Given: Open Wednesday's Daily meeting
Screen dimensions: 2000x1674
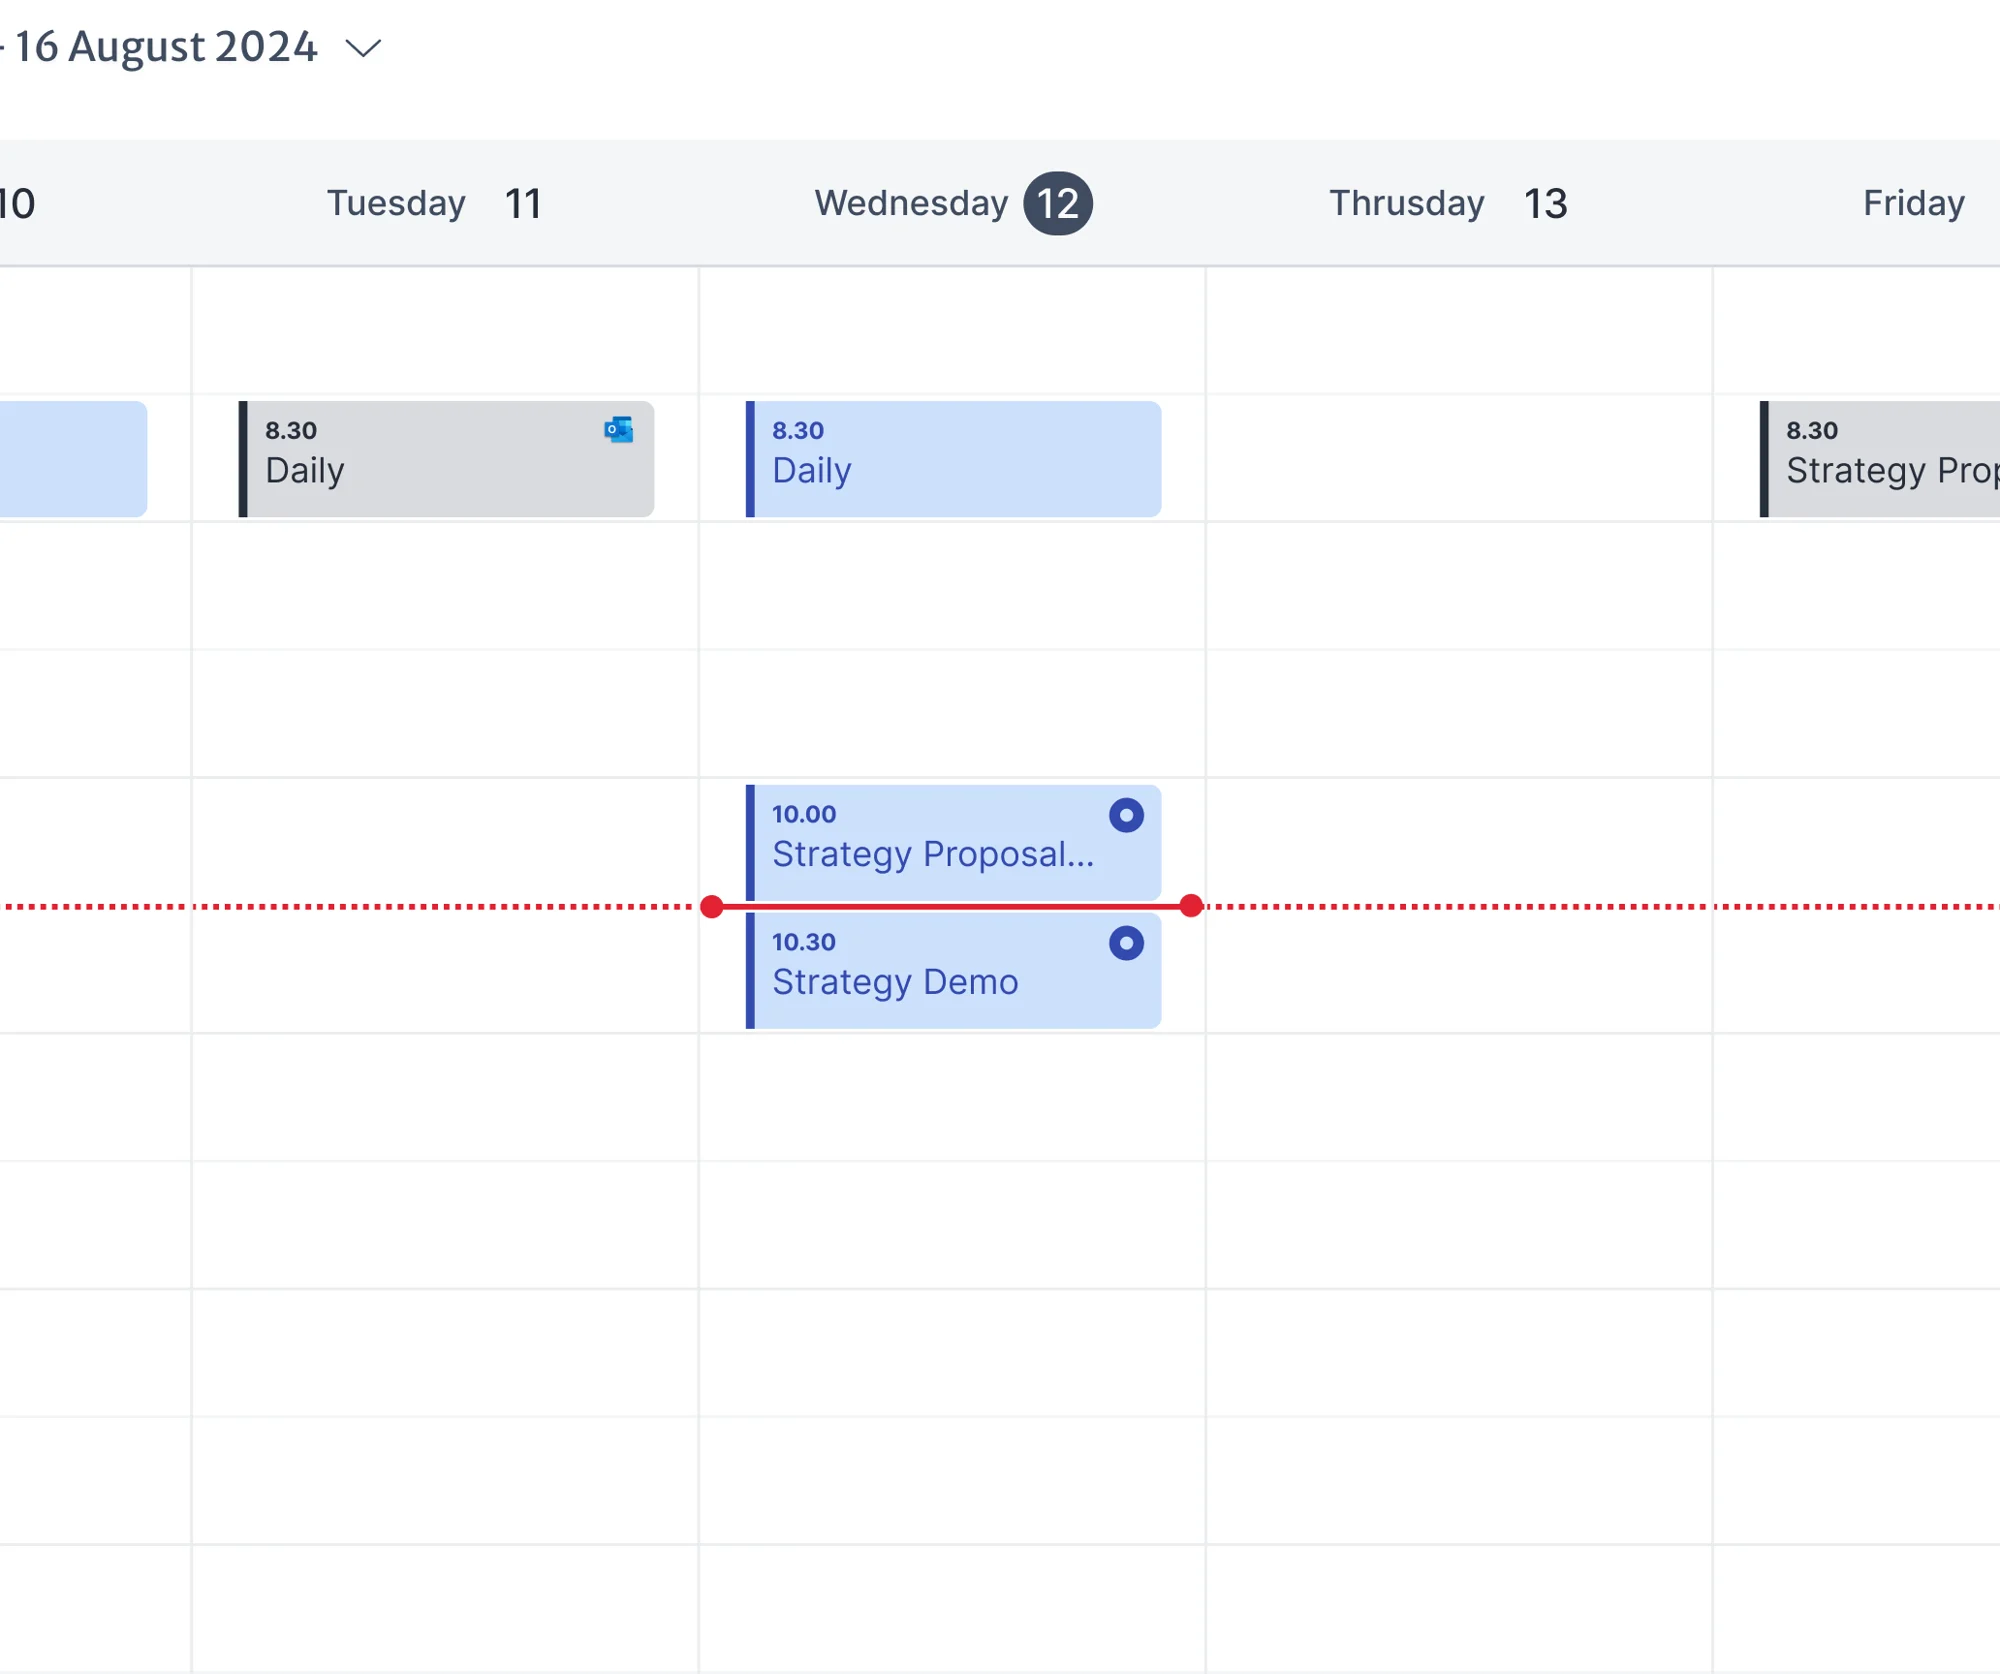Looking at the screenshot, I should point(950,459).
